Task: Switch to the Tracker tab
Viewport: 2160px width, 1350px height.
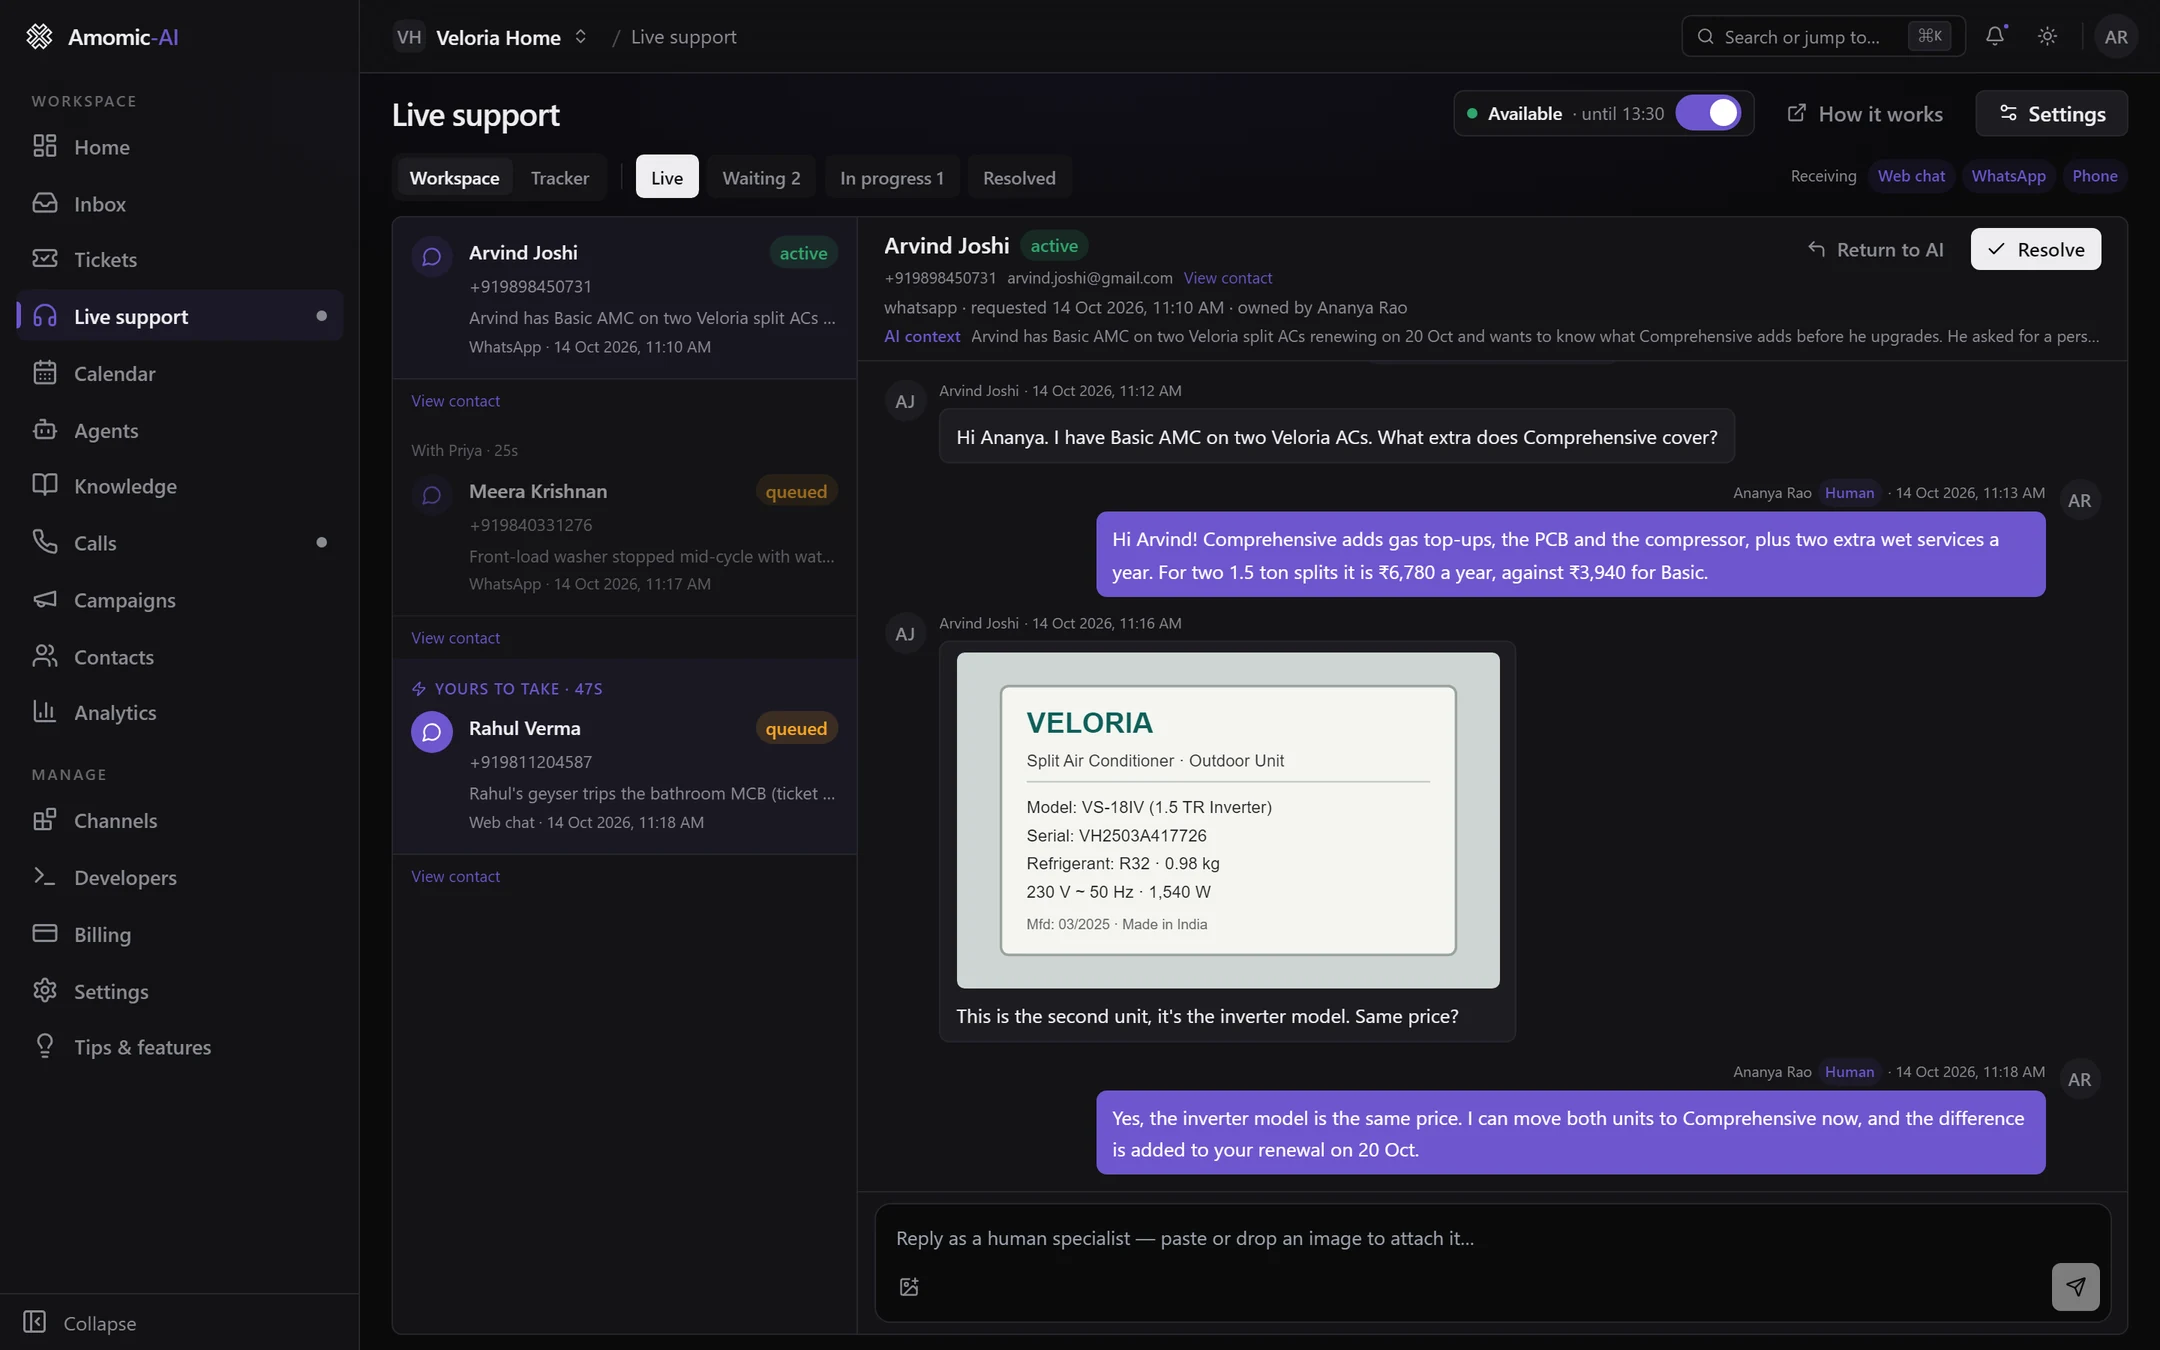Action: pyautogui.click(x=560, y=178)
